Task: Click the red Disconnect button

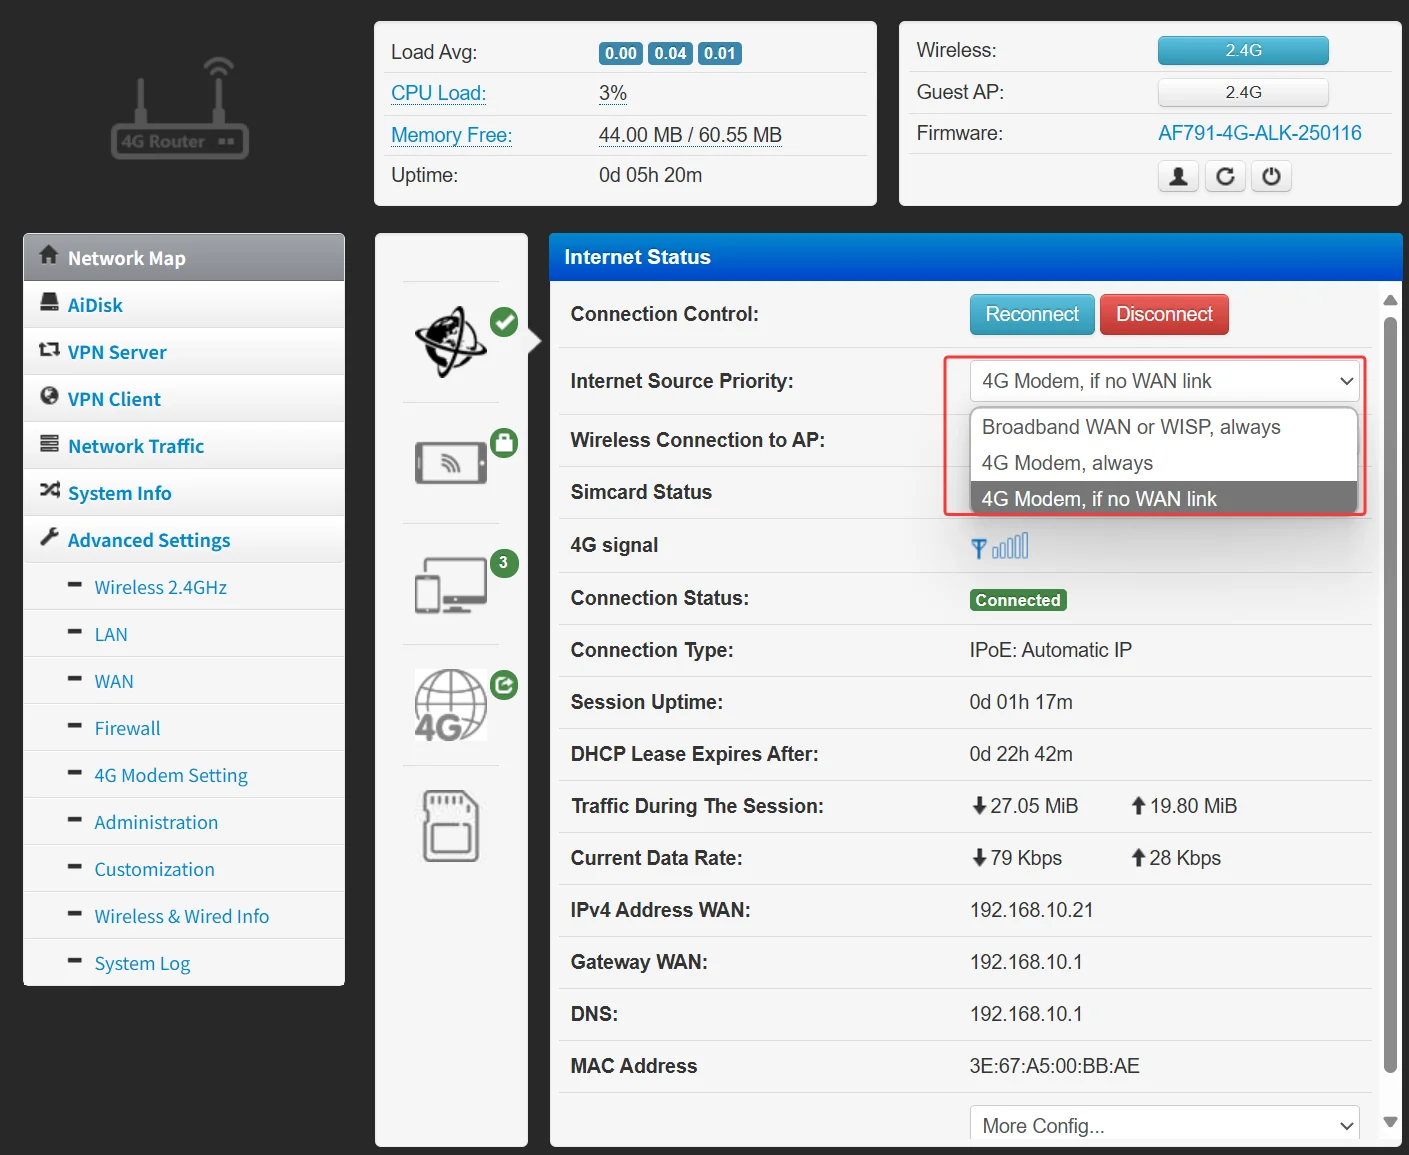Action: coord(1164,314)
